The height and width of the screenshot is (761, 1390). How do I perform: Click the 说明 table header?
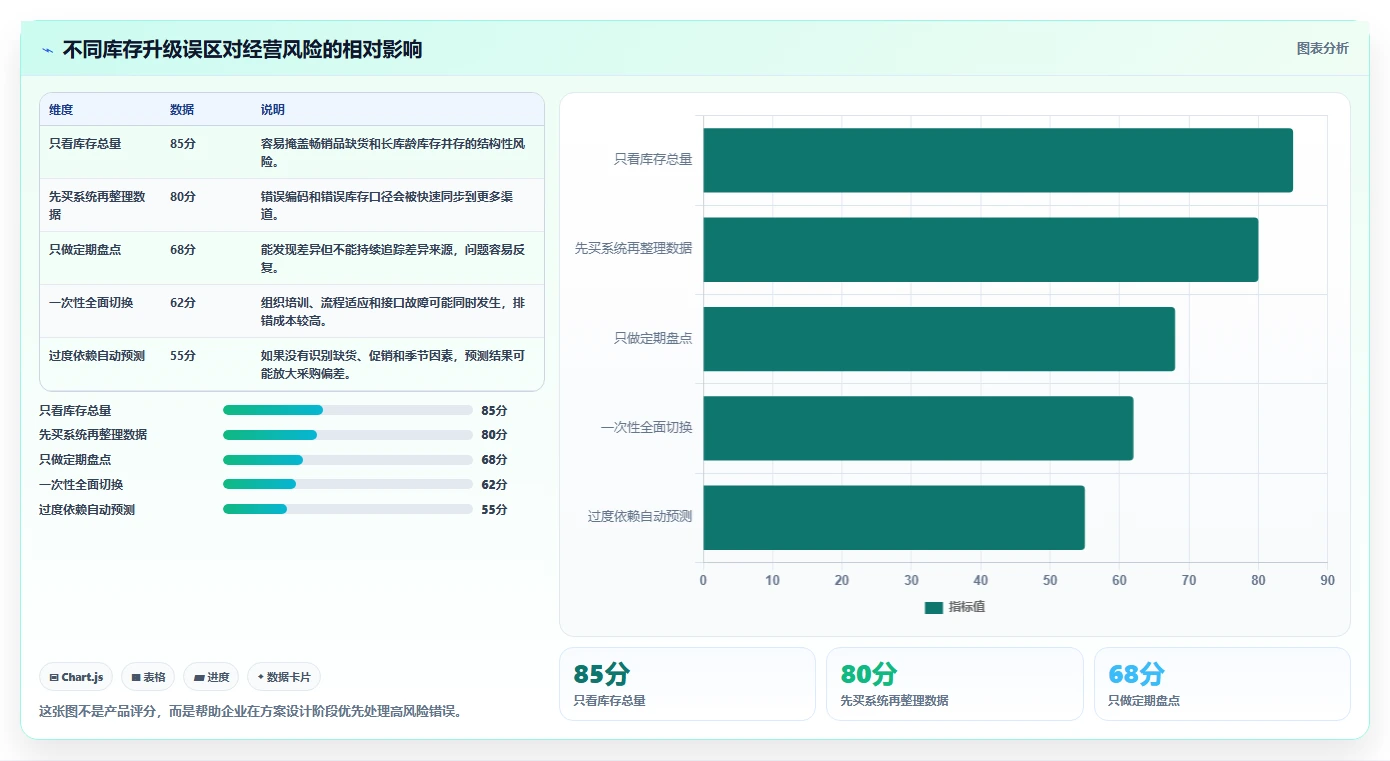[x=273, y=110]
